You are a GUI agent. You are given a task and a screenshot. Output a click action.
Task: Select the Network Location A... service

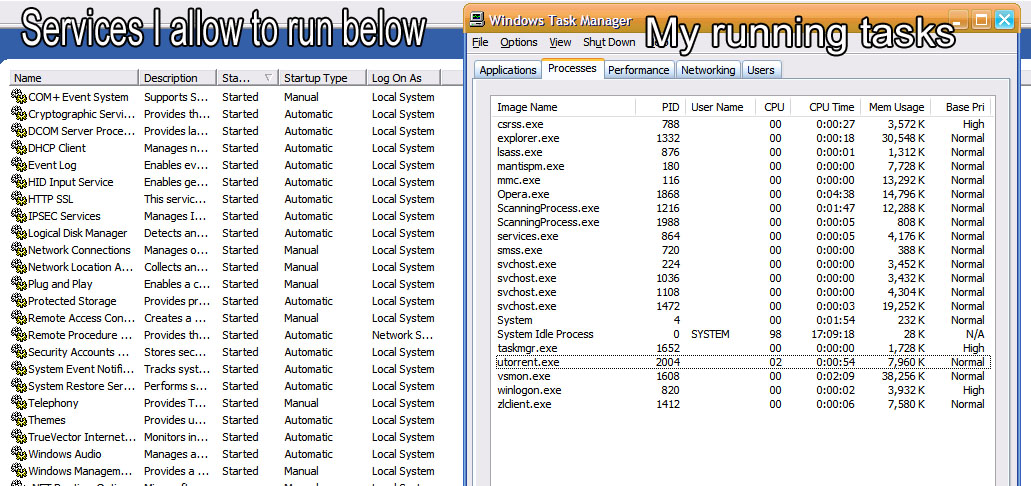224,267
